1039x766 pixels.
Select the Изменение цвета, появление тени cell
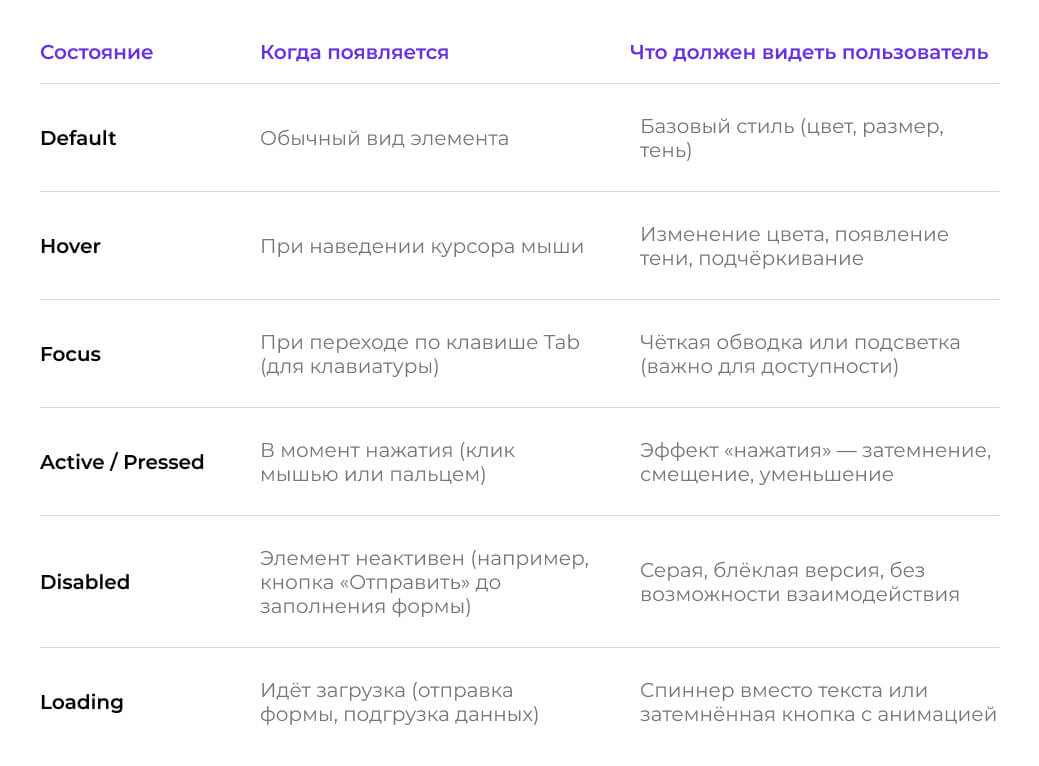[794, 246]
